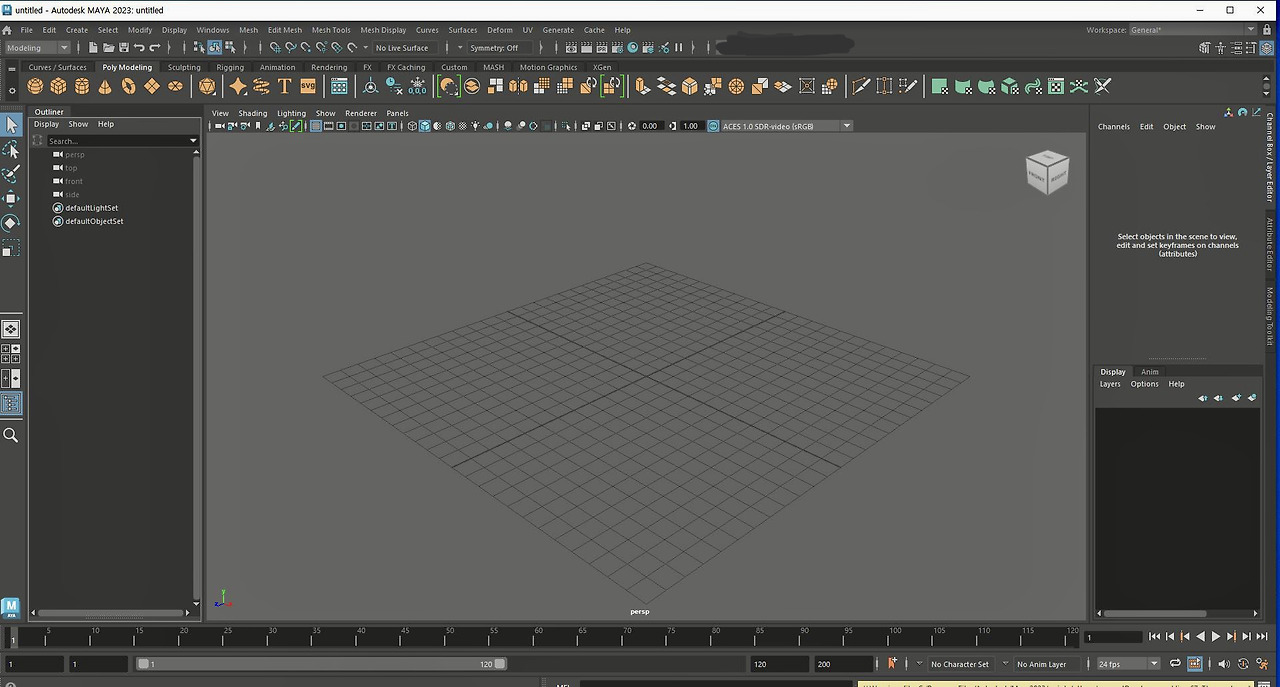Activate the Move tool in the toolbox

pos(11,198)
